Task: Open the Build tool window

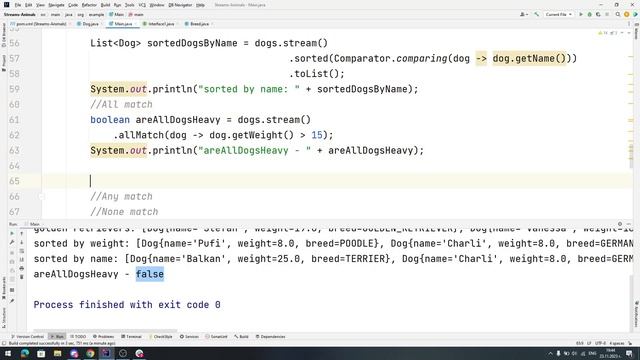Action: (x=241, y=337)
